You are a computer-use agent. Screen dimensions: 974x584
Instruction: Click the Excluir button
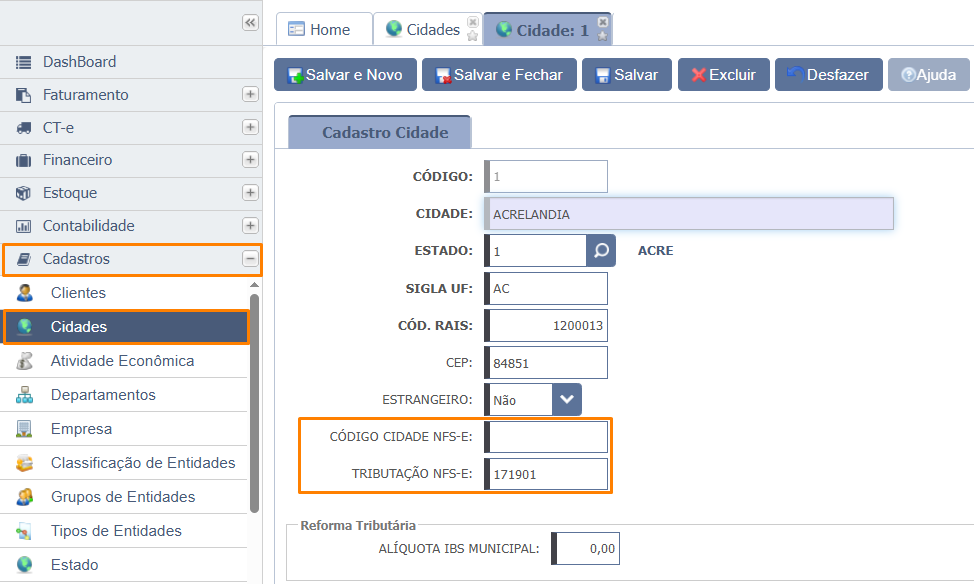pyautogui.click(x=724, y=75)
